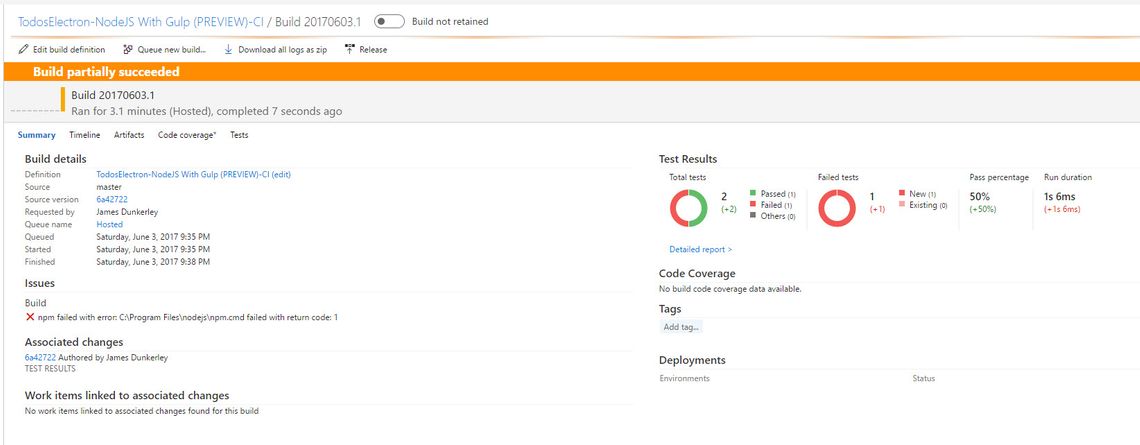The image size is (1140, 445).
Task: Click the npm failed with error message
Action: click(188, 317)
